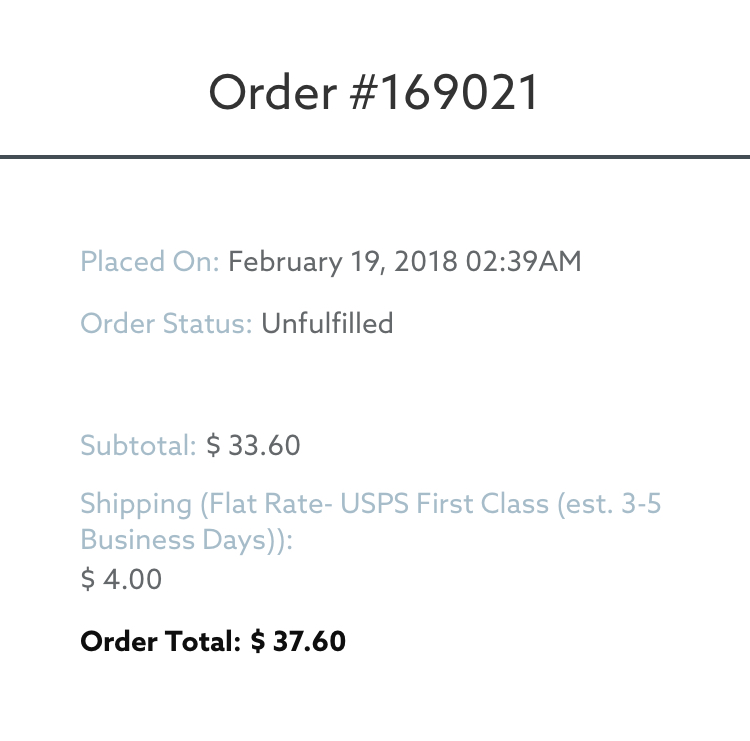This screenshot has width=750, height=741.
Task: Select the Order Status label
Action: coord(166,323)
